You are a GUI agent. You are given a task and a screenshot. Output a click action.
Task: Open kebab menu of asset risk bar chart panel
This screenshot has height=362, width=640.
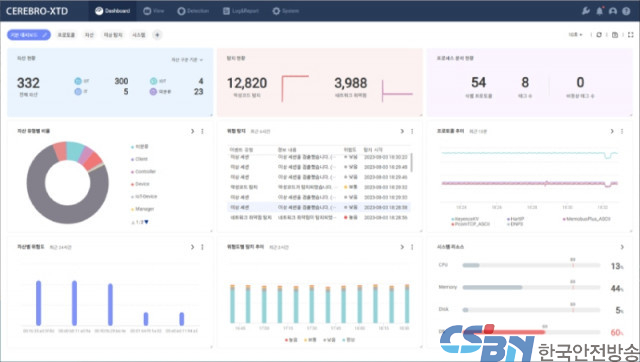[x=202, y=247]
